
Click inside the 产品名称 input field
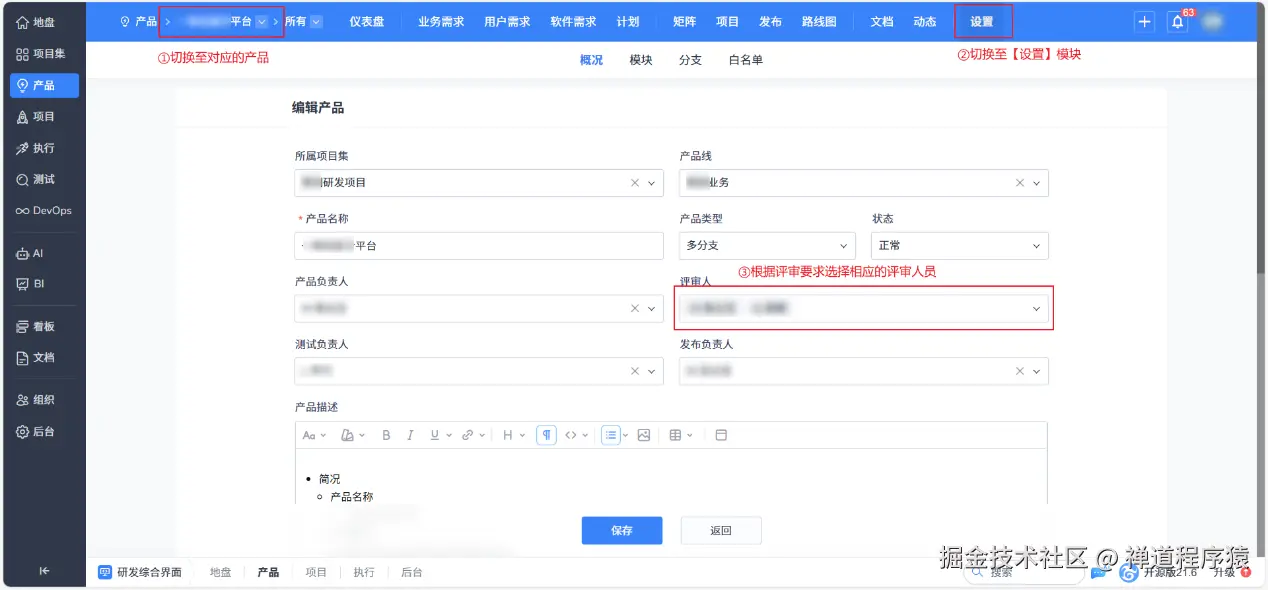pyautogui.click(x=478, y=245)
